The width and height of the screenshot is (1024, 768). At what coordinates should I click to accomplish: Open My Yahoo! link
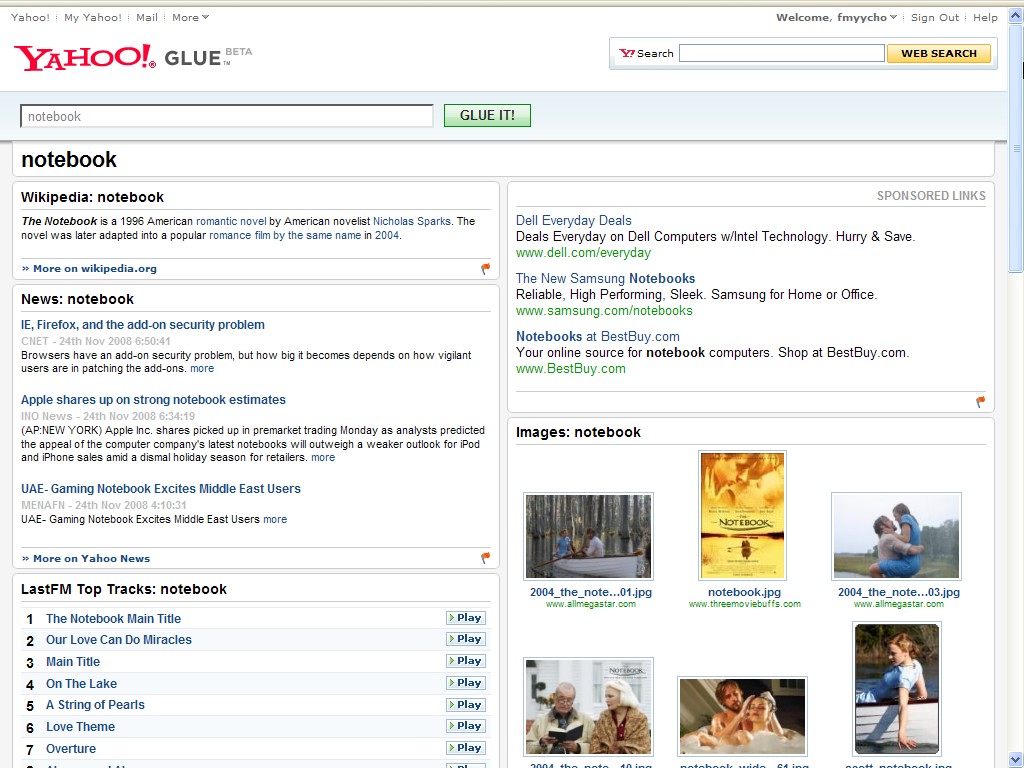[93, 18]
